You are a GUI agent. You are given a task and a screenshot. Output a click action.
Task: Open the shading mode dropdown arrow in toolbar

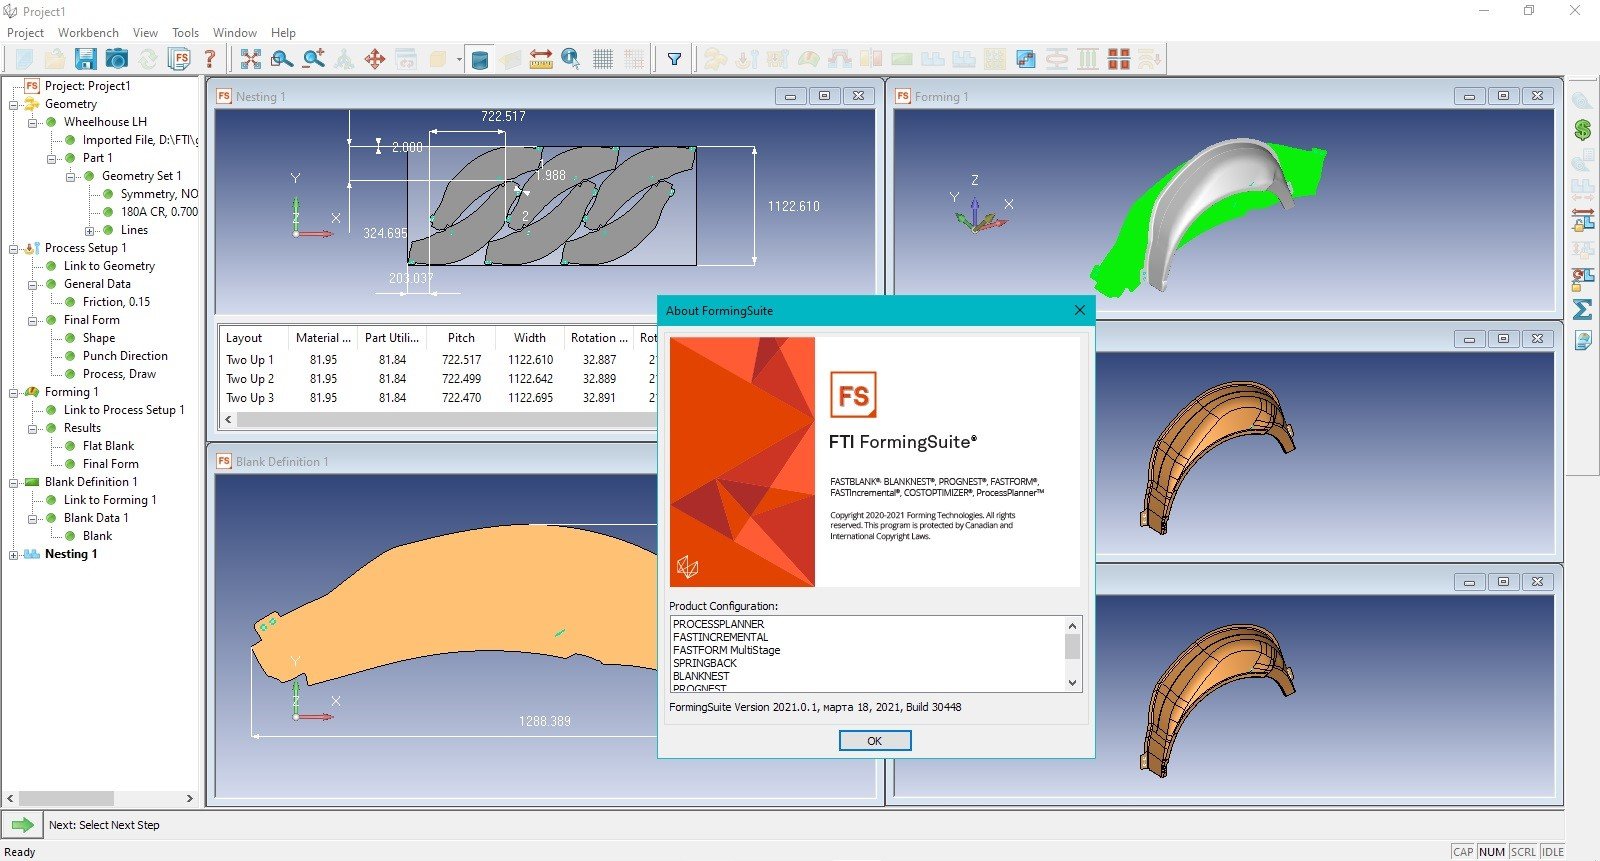(459, 59)
